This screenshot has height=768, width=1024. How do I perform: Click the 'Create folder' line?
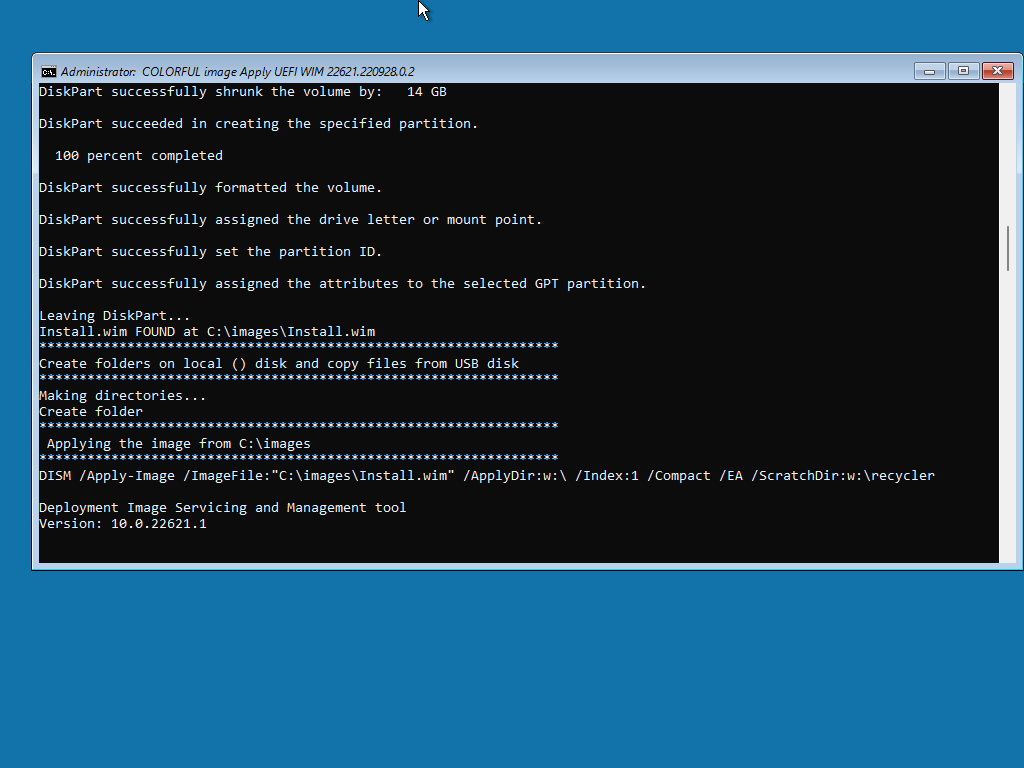tap(91, 412)
